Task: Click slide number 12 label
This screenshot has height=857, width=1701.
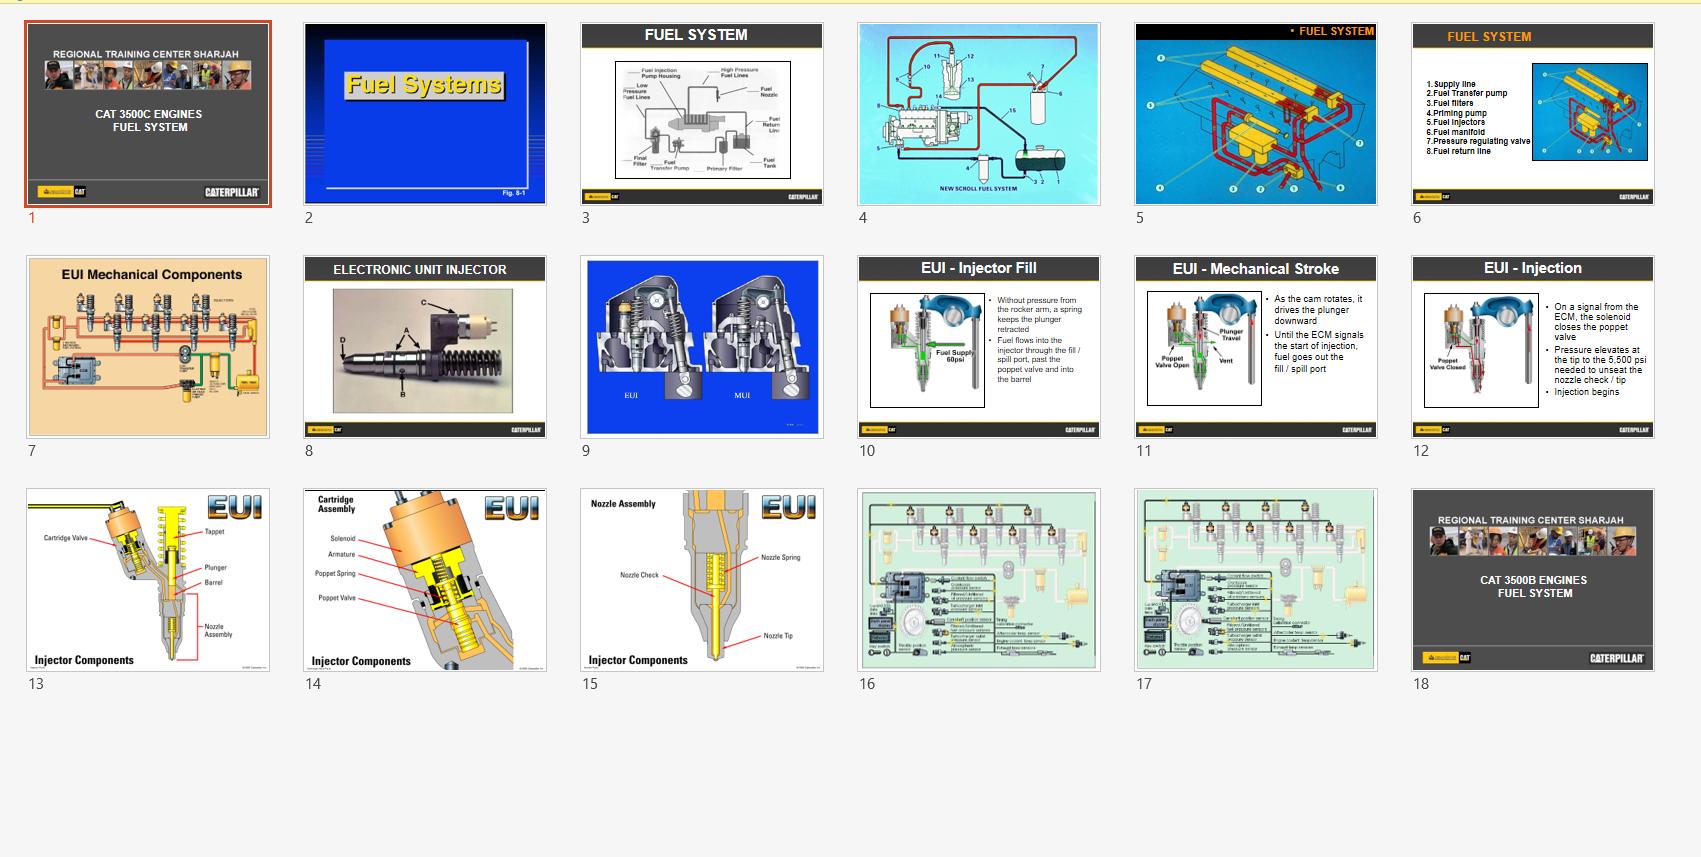Action: [1421, 451]
